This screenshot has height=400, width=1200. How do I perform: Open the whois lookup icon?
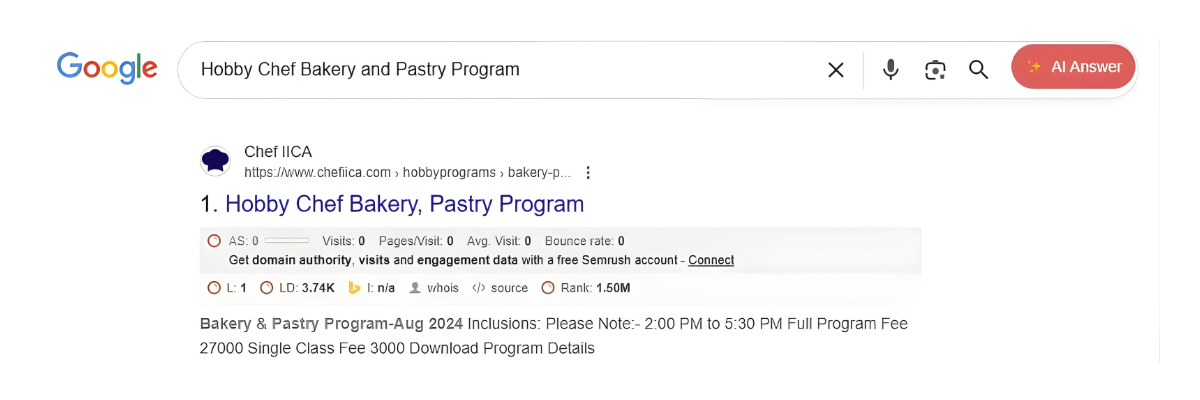coord(417,288)
